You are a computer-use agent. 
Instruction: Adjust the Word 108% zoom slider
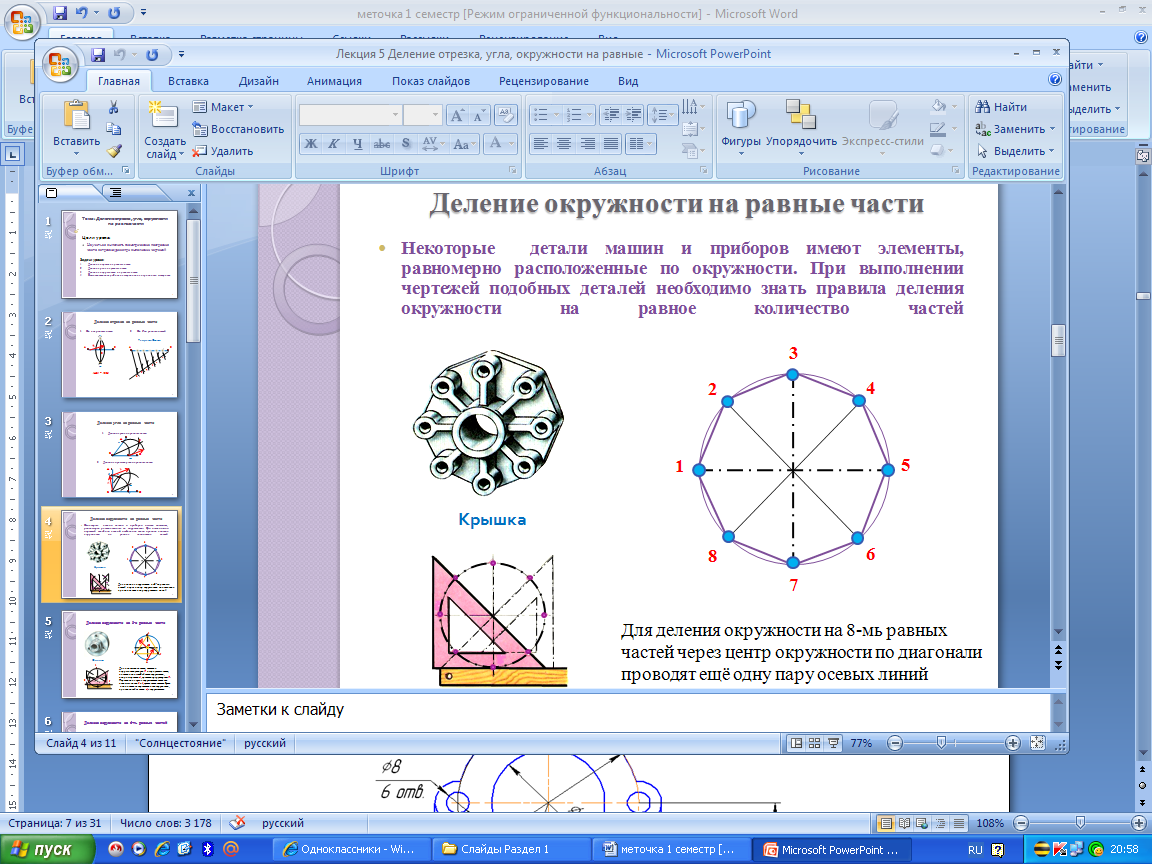coord(1079,823)
